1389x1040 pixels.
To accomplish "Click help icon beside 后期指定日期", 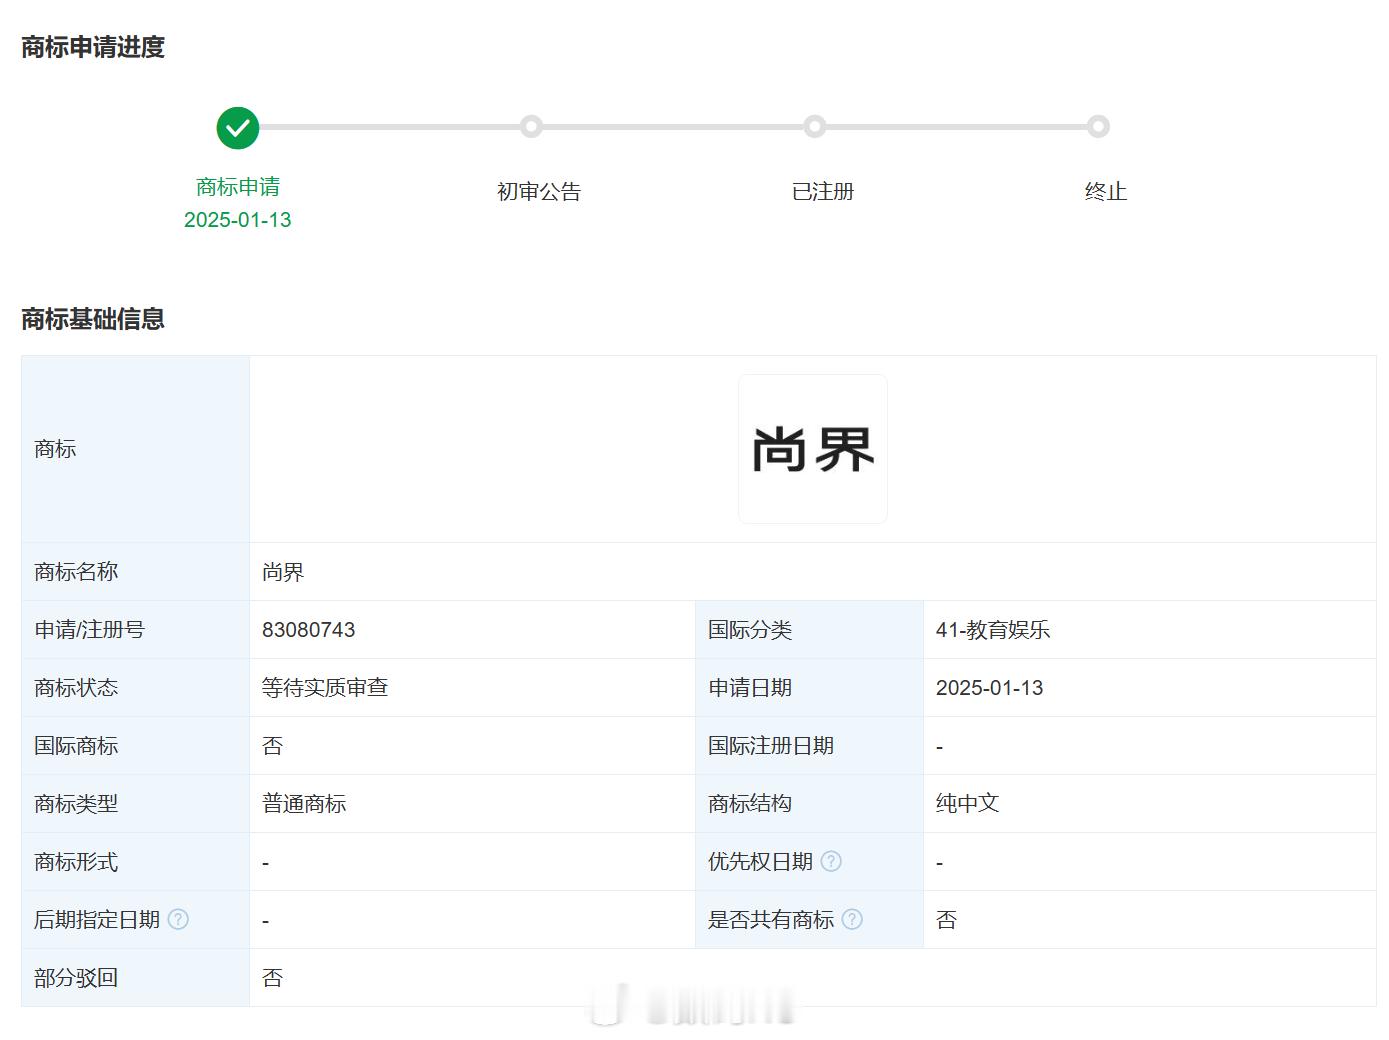I will coord(178,919).
